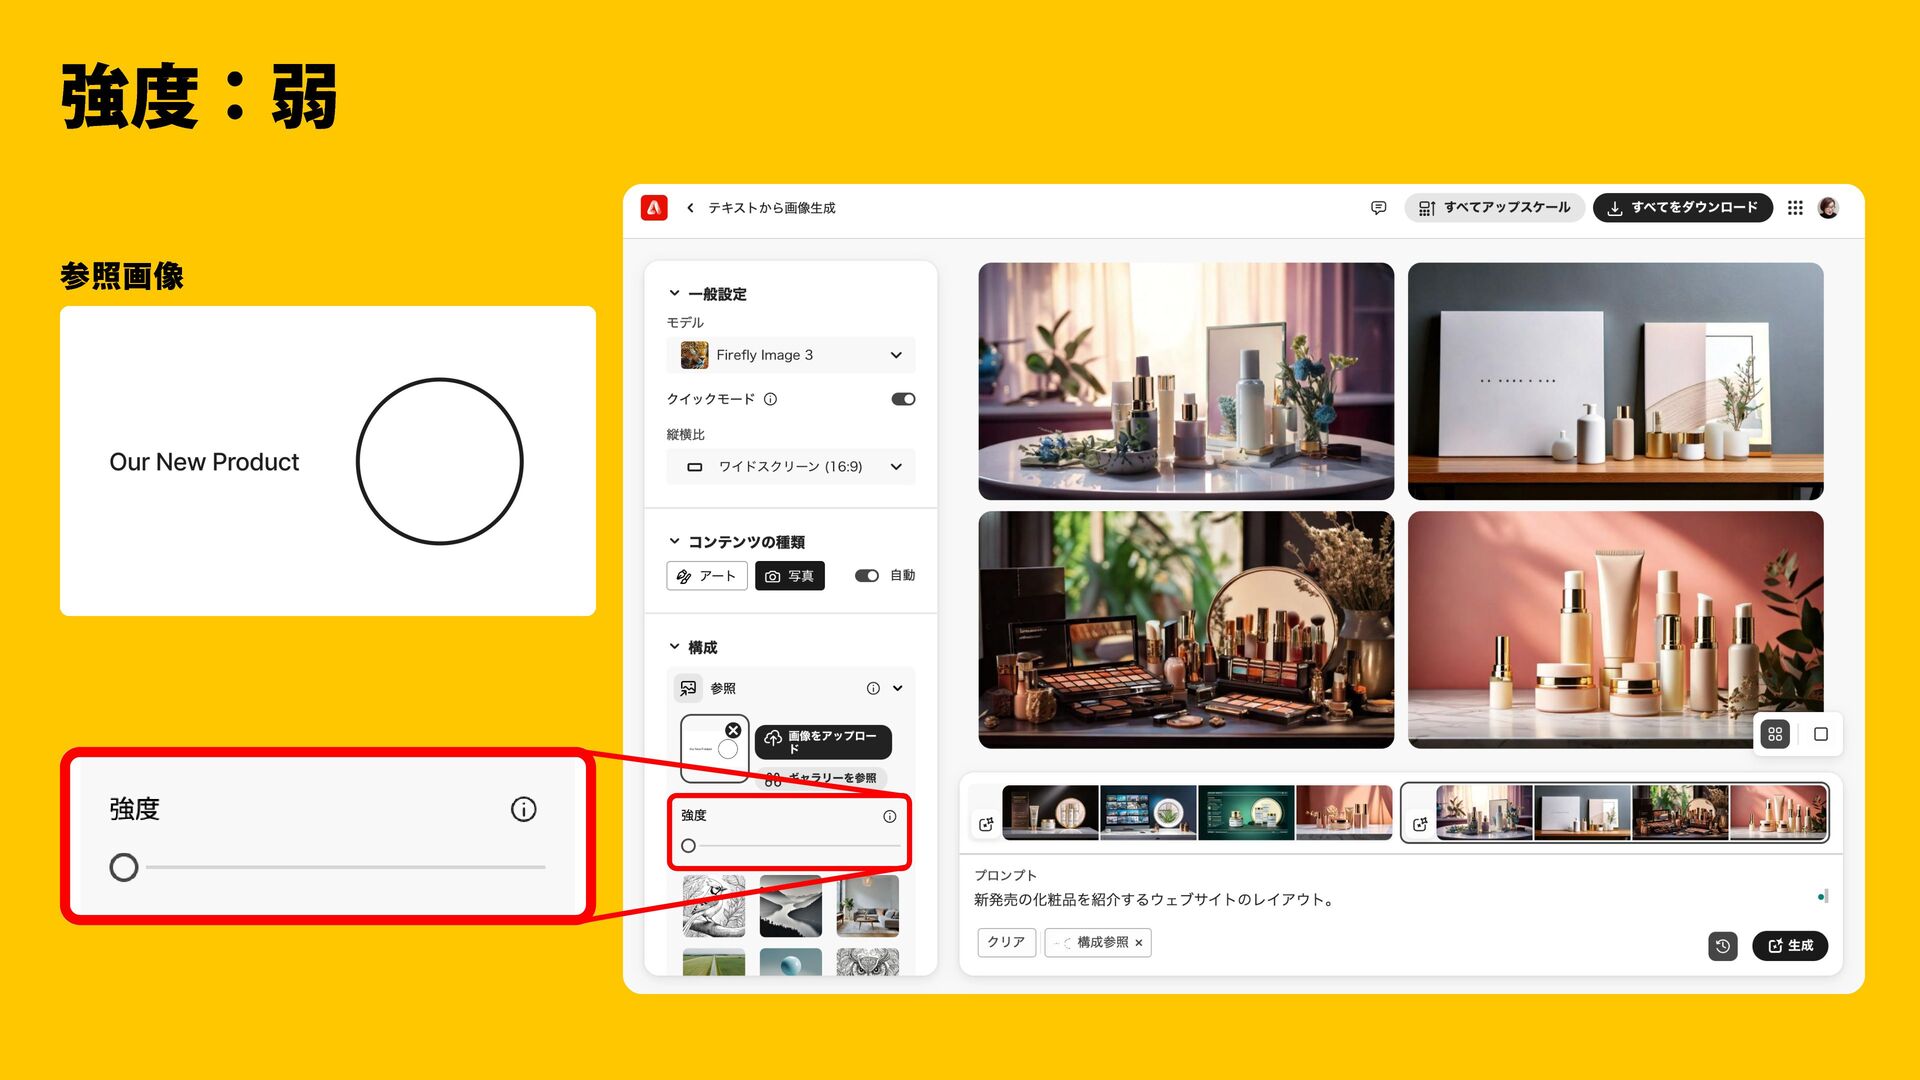The width and height of the screenshot is (1920, 1080).
Task: Click the すべてアップスケール button
Action: pos(1494,208)
